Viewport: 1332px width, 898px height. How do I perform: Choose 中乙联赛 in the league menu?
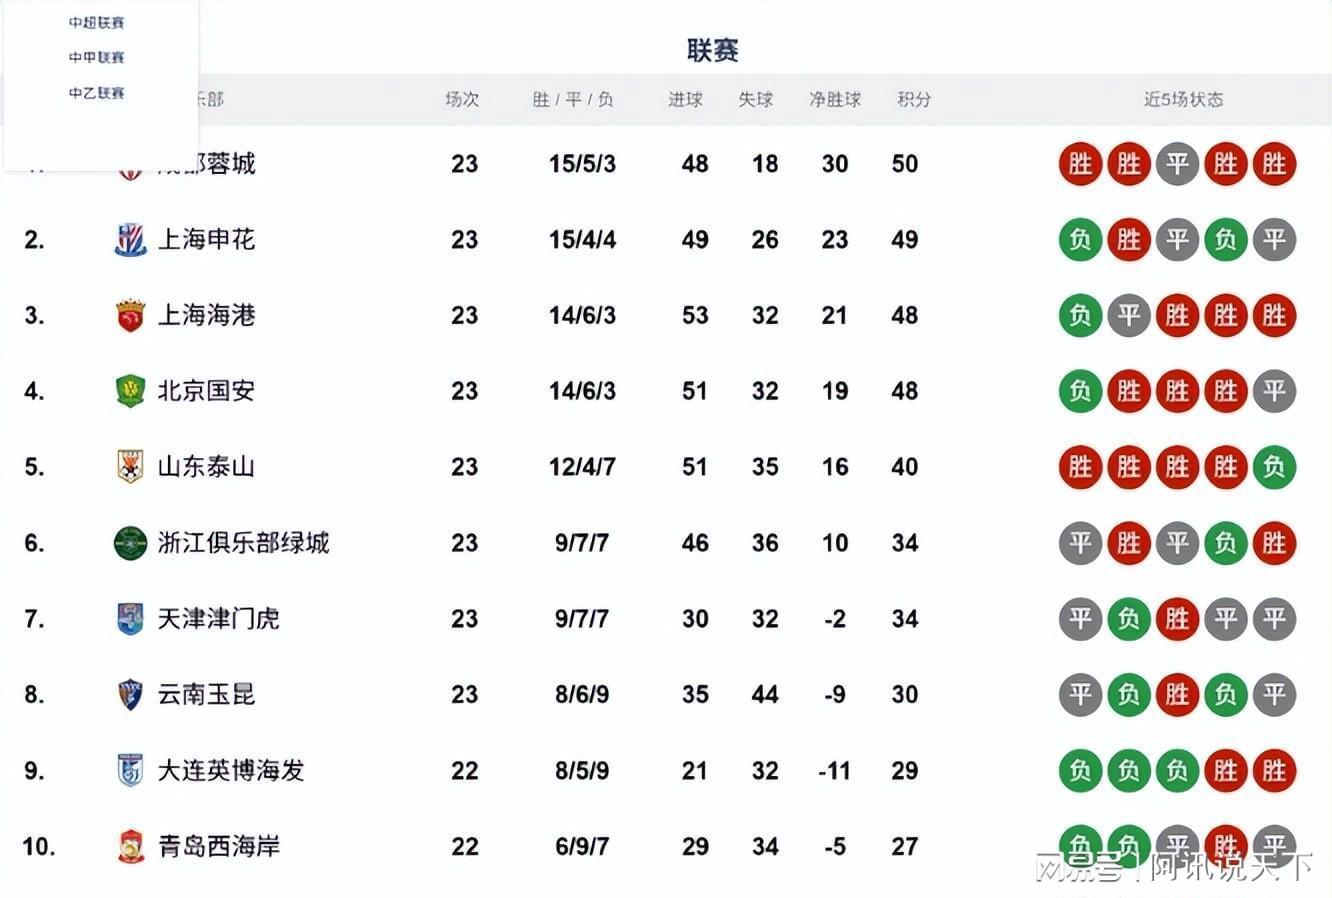coord(96,93)
